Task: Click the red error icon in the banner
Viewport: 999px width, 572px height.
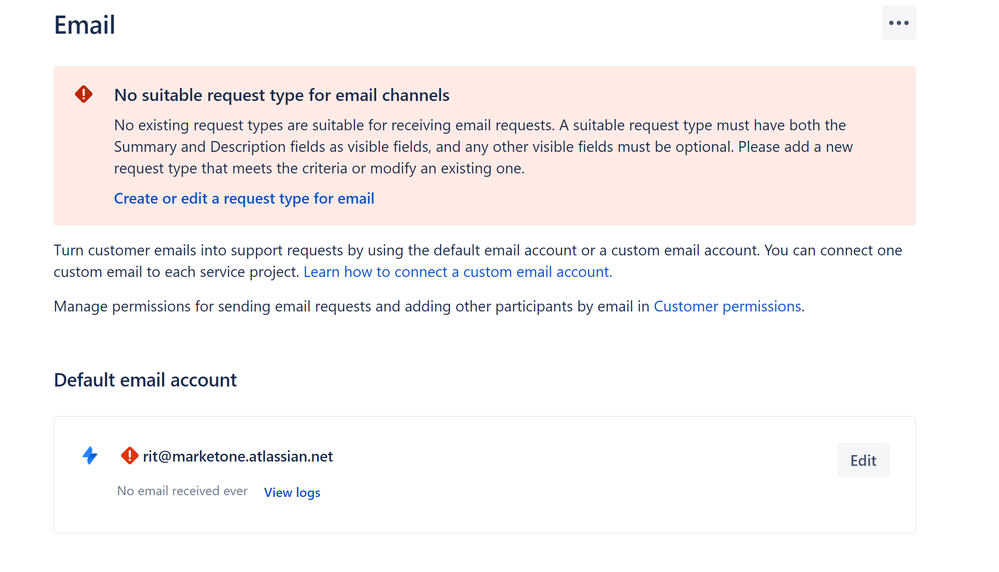Action: pyautogui.click(x=83, y=94)
